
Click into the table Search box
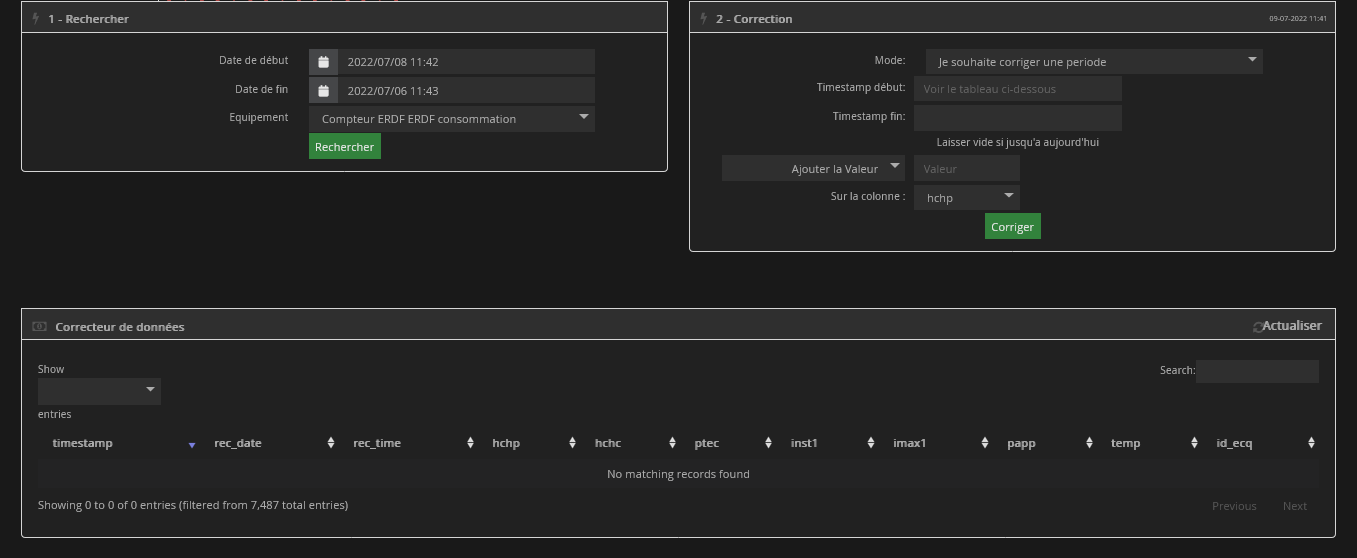(x=1257, y=371)
